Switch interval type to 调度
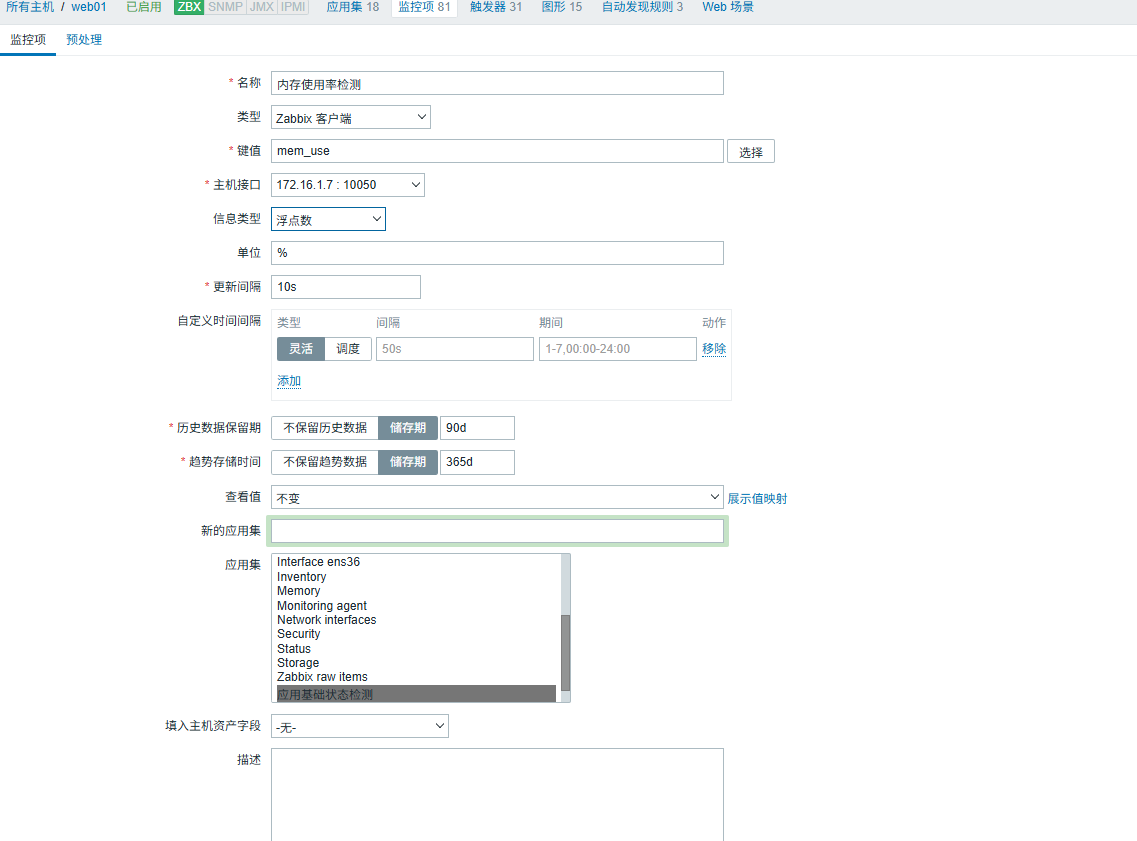The image size is (1137, 841). click(x=348, y=349)
